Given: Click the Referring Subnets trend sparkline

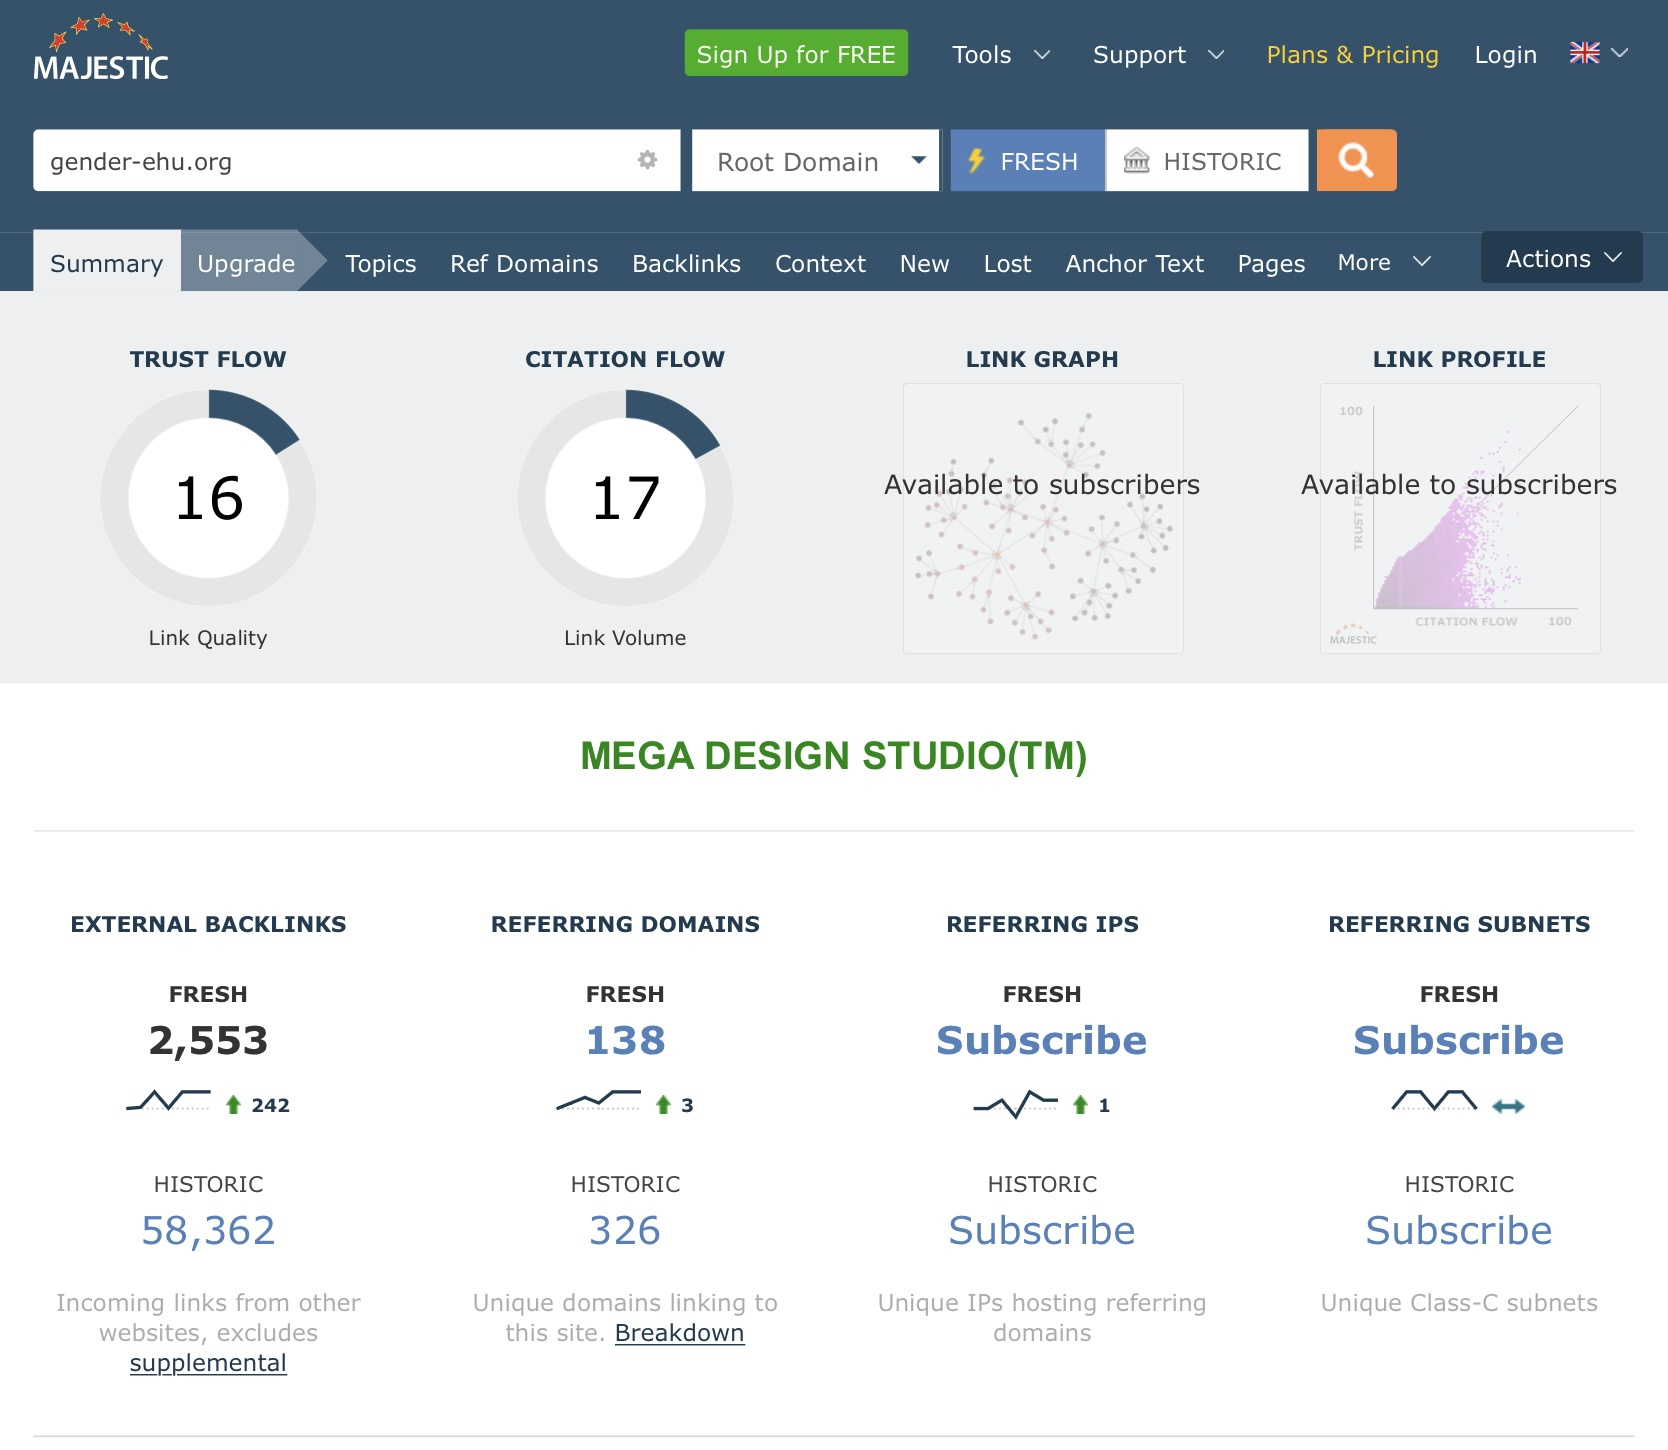Looking at the screenshot, I should click(x=1434, y=1101).
